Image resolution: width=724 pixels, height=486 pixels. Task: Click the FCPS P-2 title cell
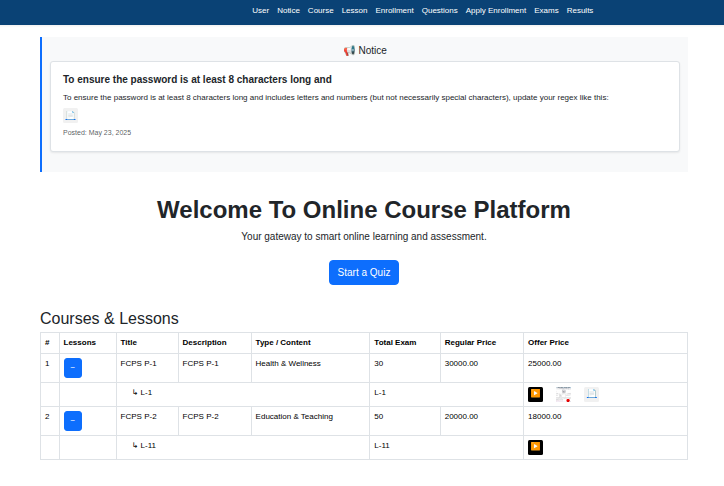coord(147,421)
